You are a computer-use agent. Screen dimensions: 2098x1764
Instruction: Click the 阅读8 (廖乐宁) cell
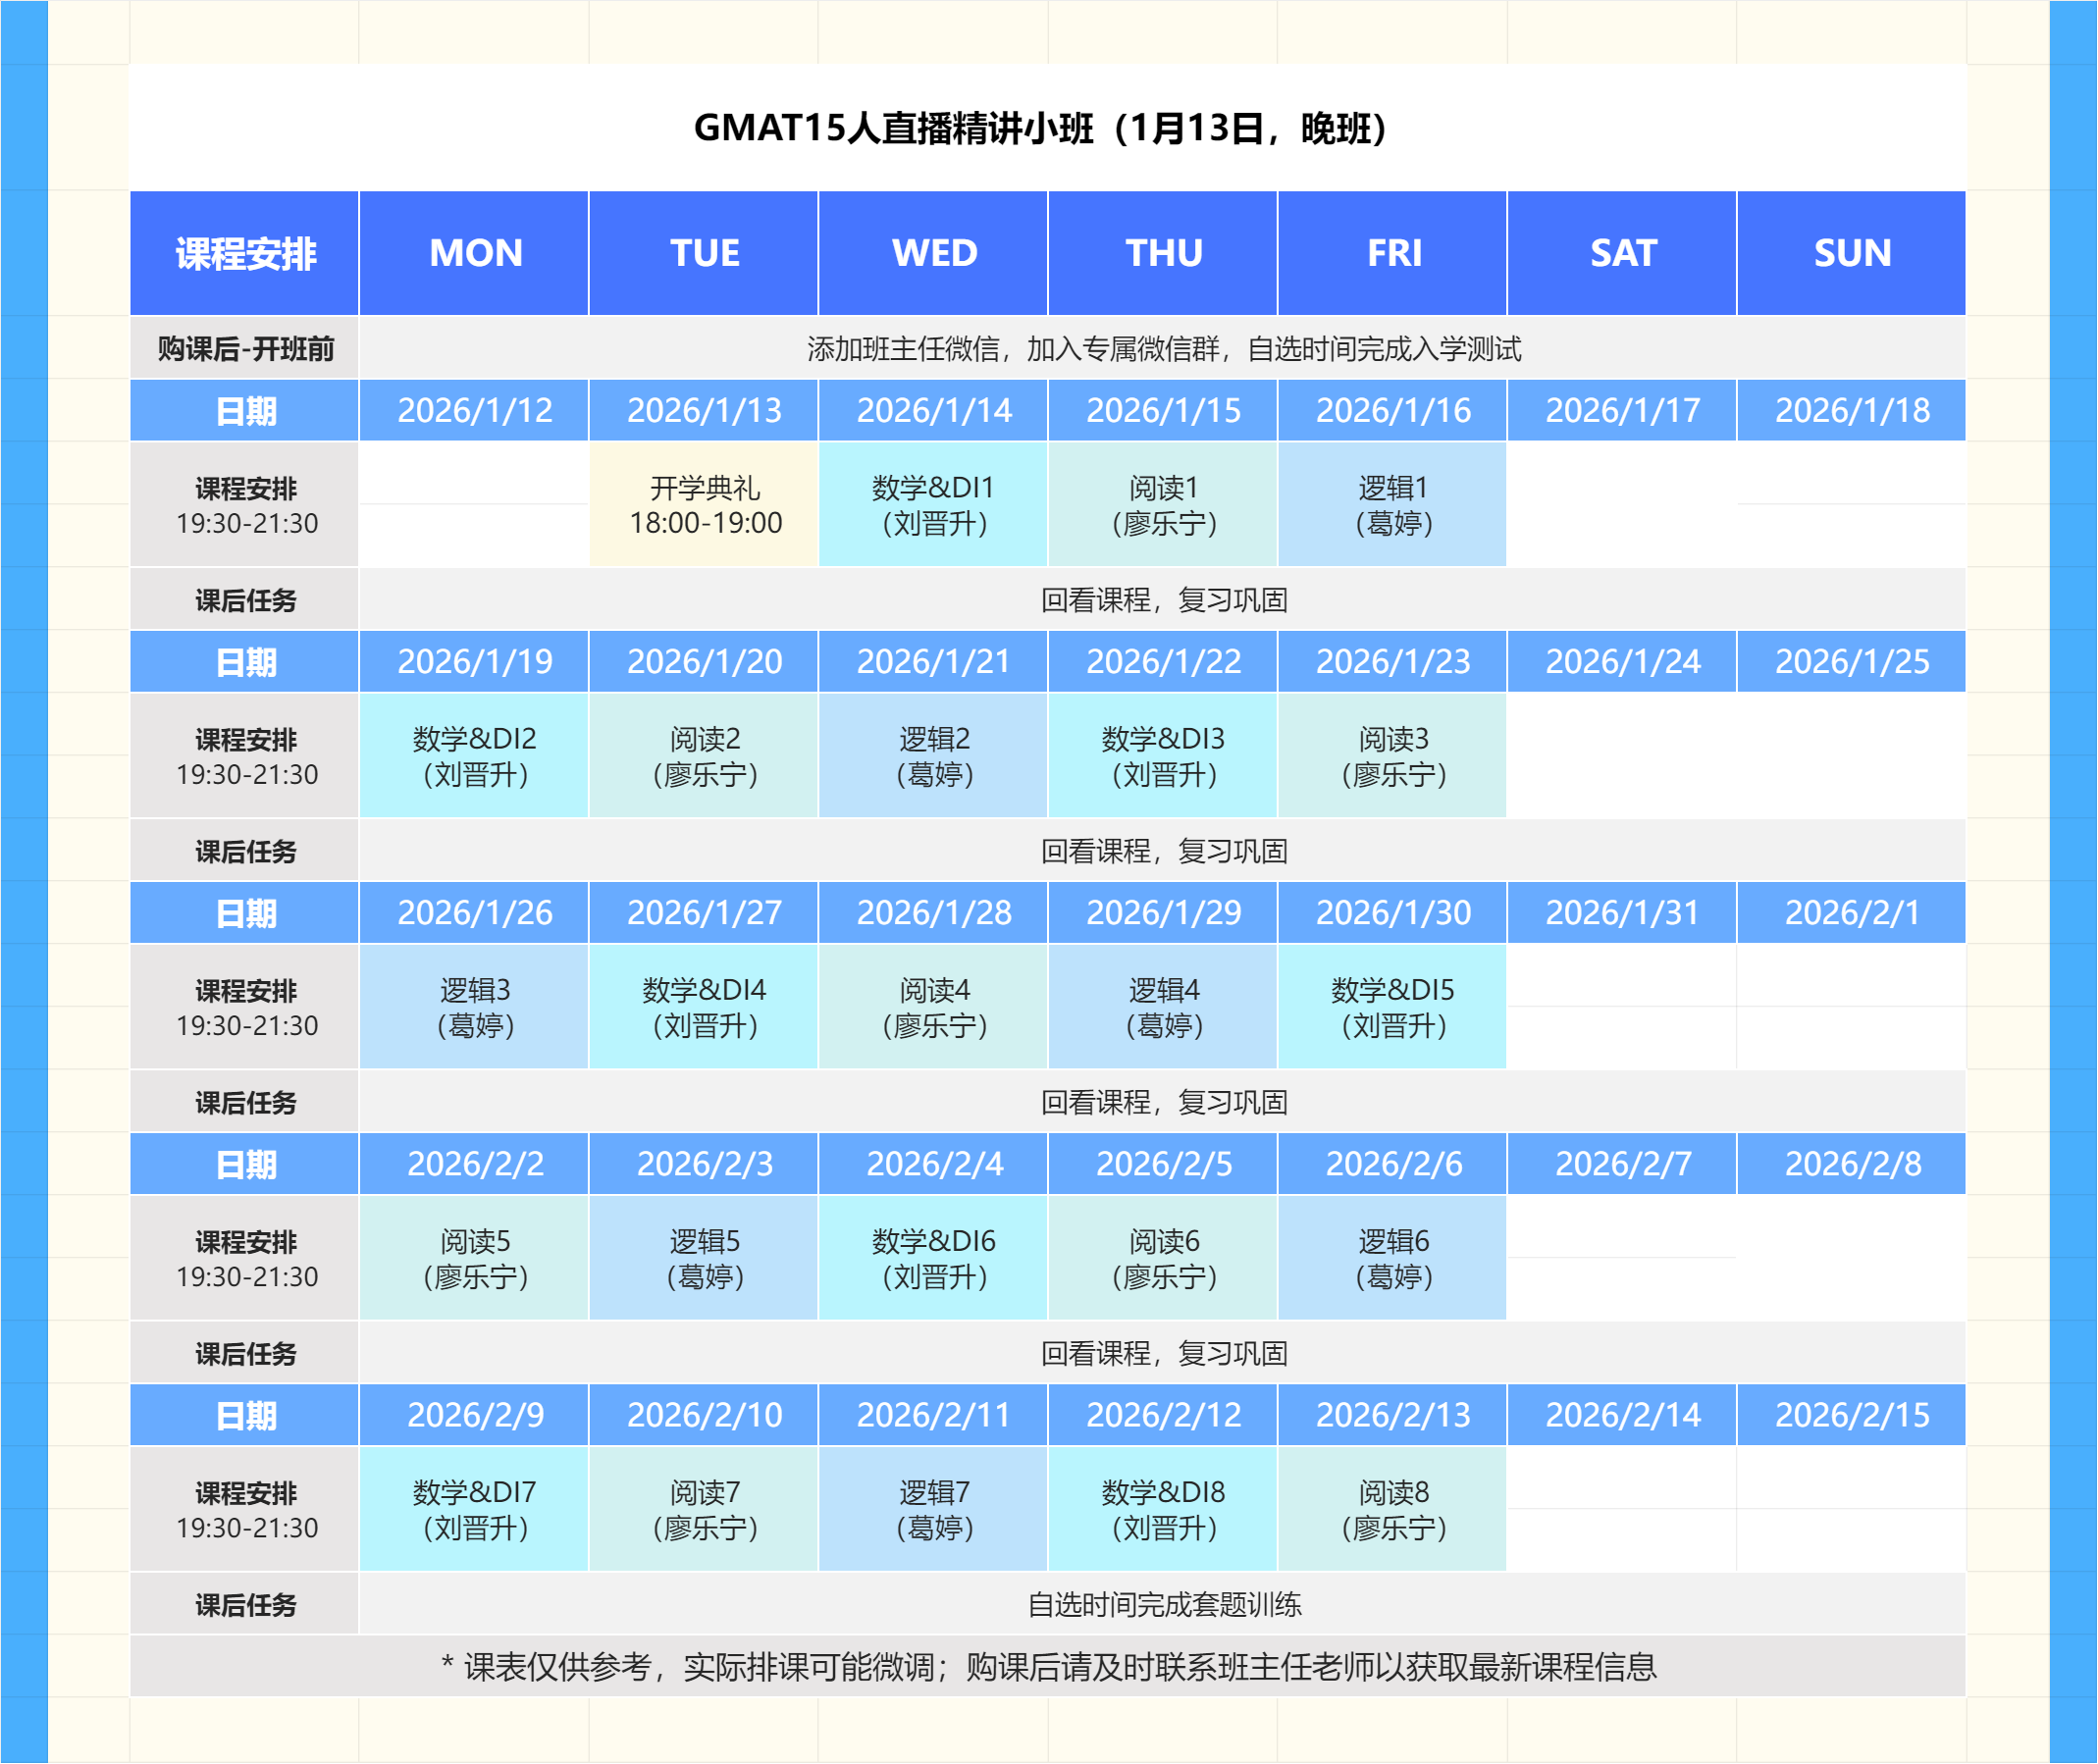pos(1392,1509)
